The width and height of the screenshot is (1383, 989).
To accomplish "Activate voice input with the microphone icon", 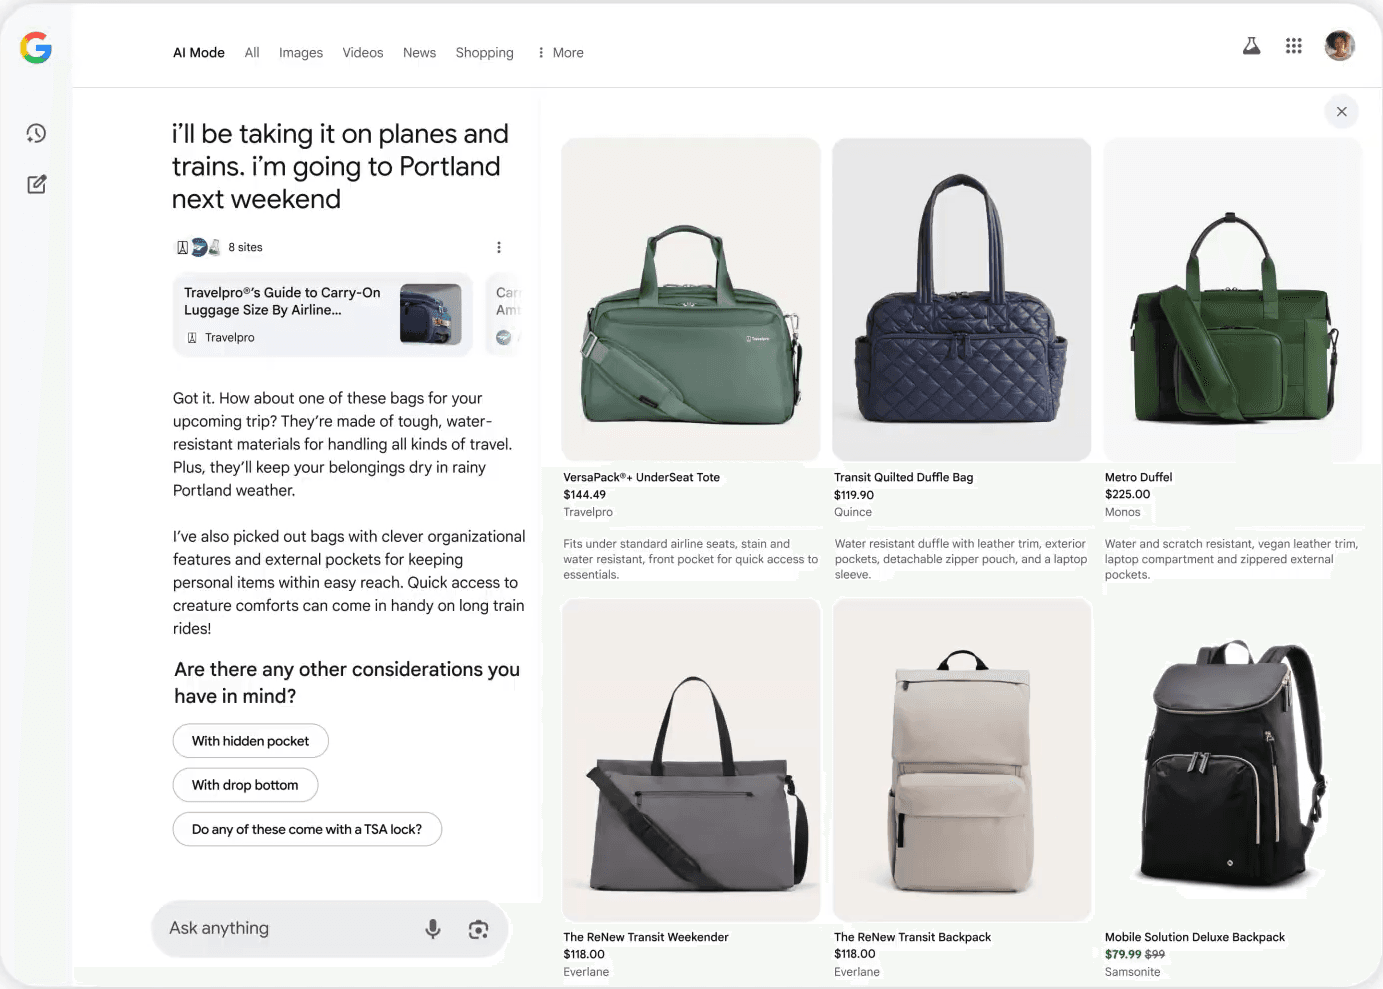I will [433, 928].
